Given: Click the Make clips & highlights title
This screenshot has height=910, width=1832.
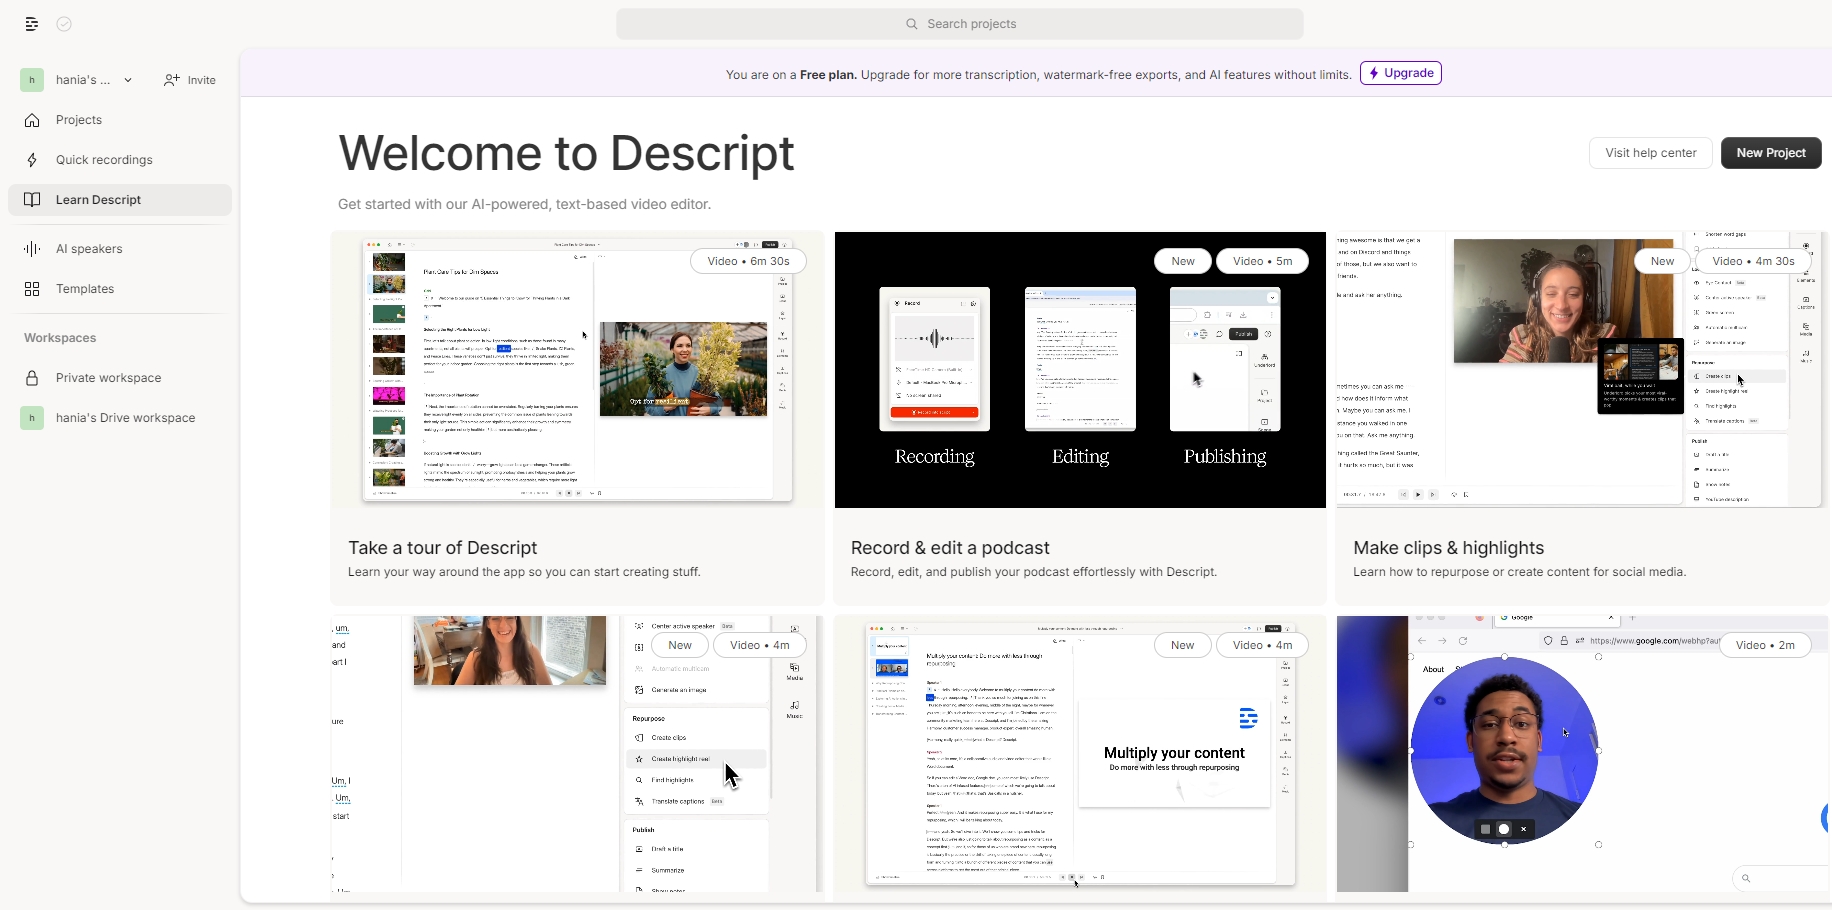Looking at the screenshot, I should pos(1449,548).
